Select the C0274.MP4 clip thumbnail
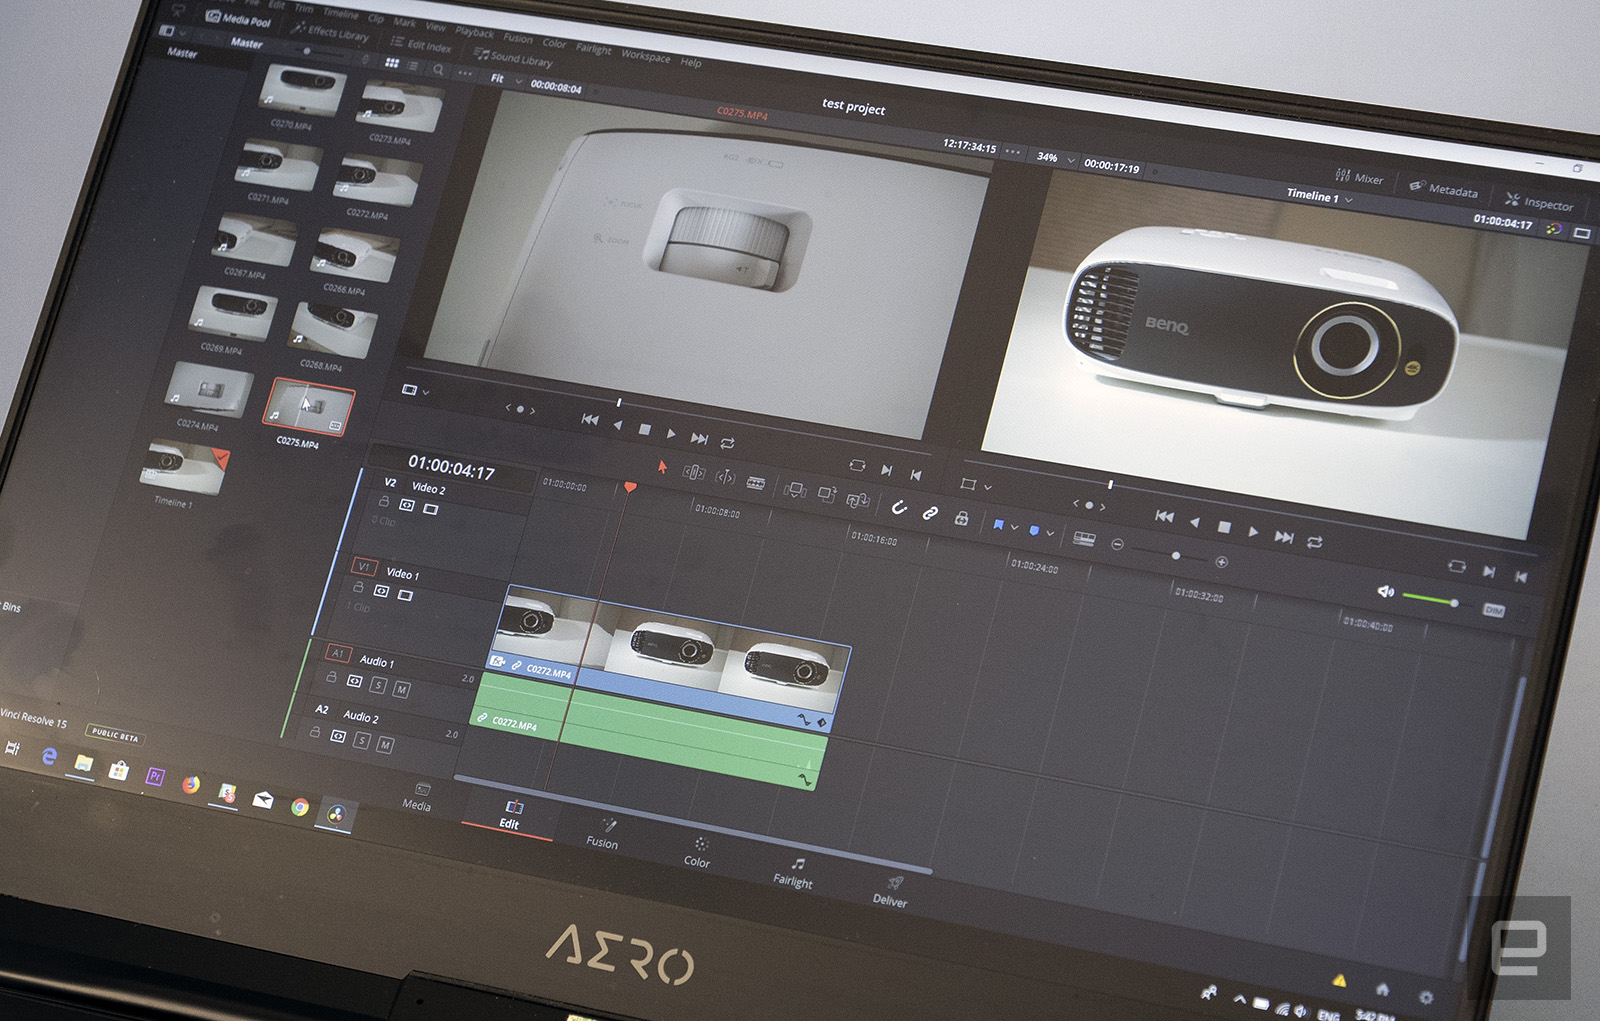Screen dimensions: 1600x1021 208,390
